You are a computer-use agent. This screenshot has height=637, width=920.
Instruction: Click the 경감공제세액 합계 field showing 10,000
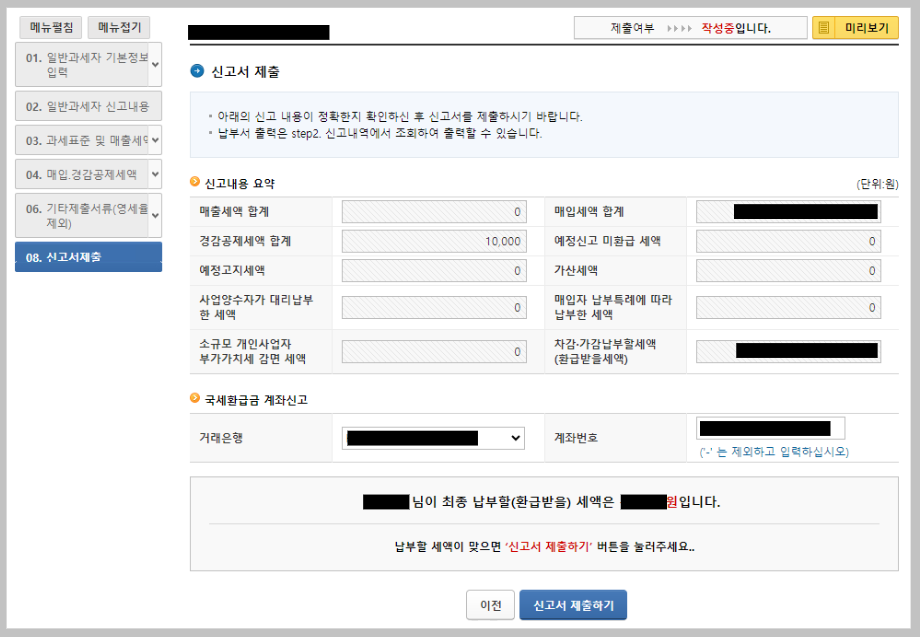pos(433,240)
